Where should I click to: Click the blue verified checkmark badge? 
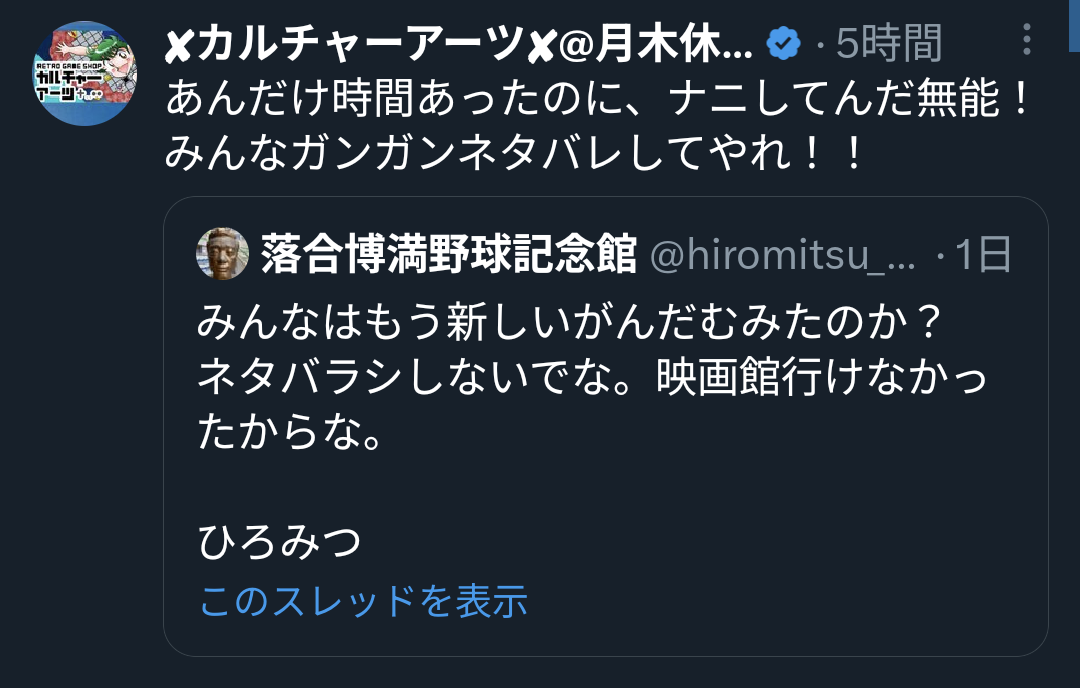[784, 43]
